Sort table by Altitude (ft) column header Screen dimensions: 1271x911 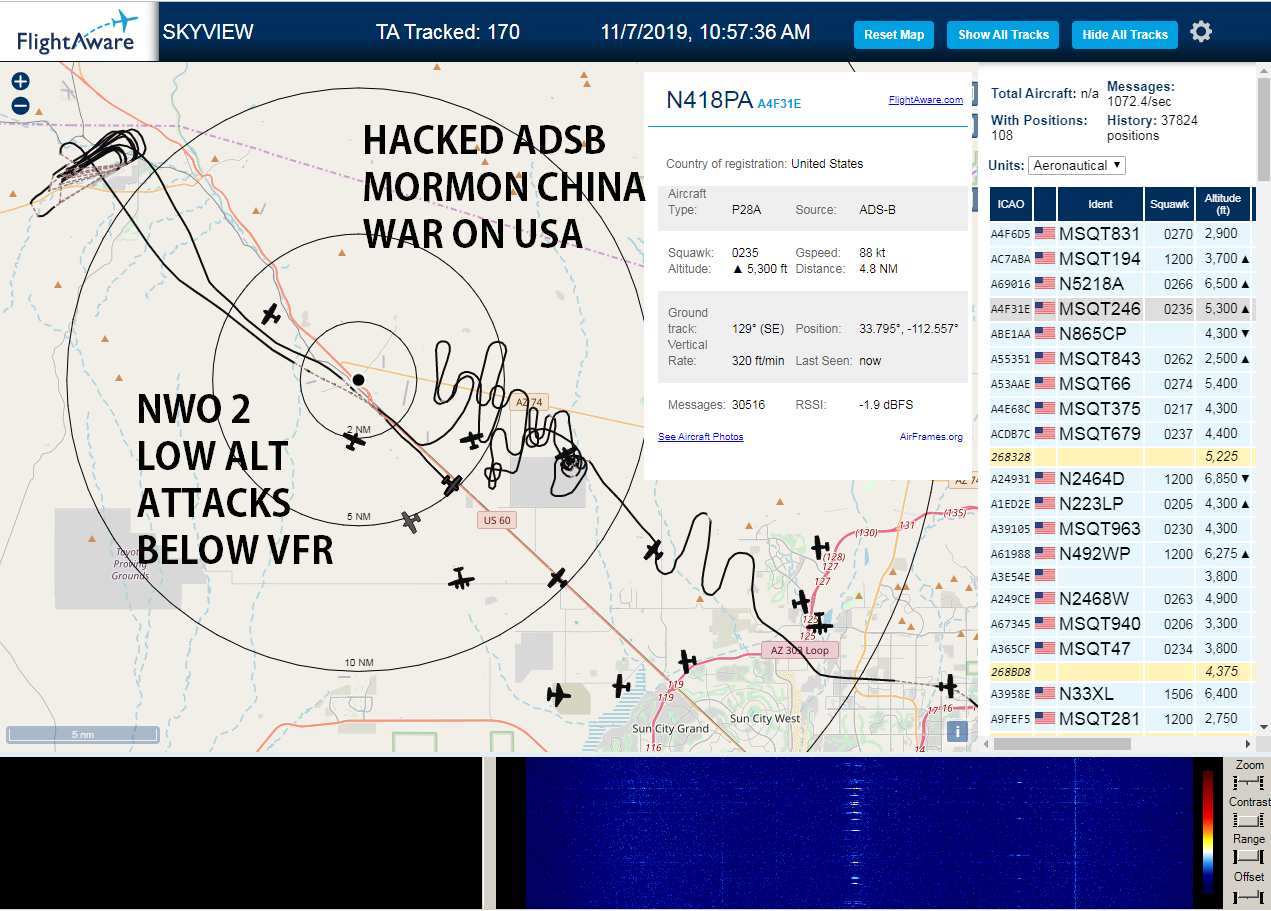click(1224, 204)
